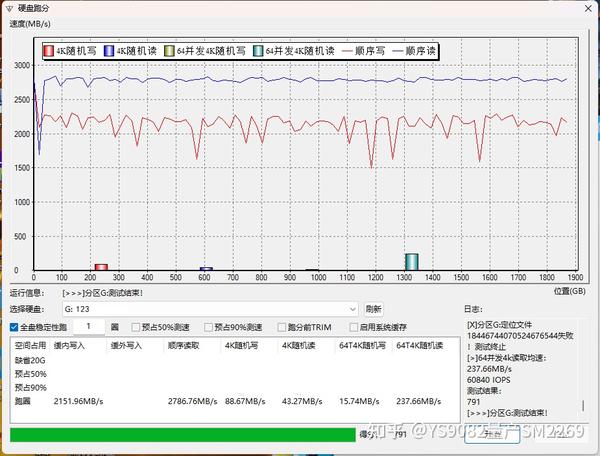Click the 缓内写入 column header
600x456 pixels.
click(69, 345)
